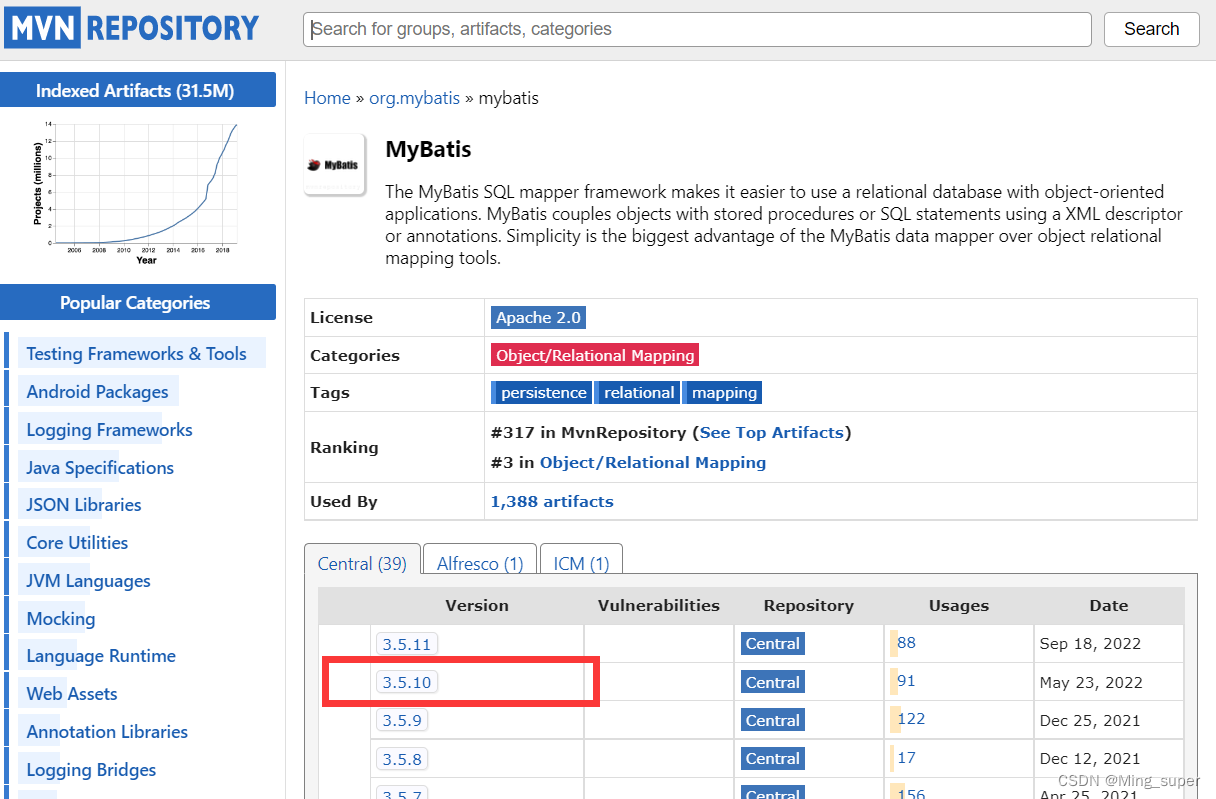Open version 3.5.9
Image resolution: width=1216 pixels, height=799 pixels.
point(402,720)
